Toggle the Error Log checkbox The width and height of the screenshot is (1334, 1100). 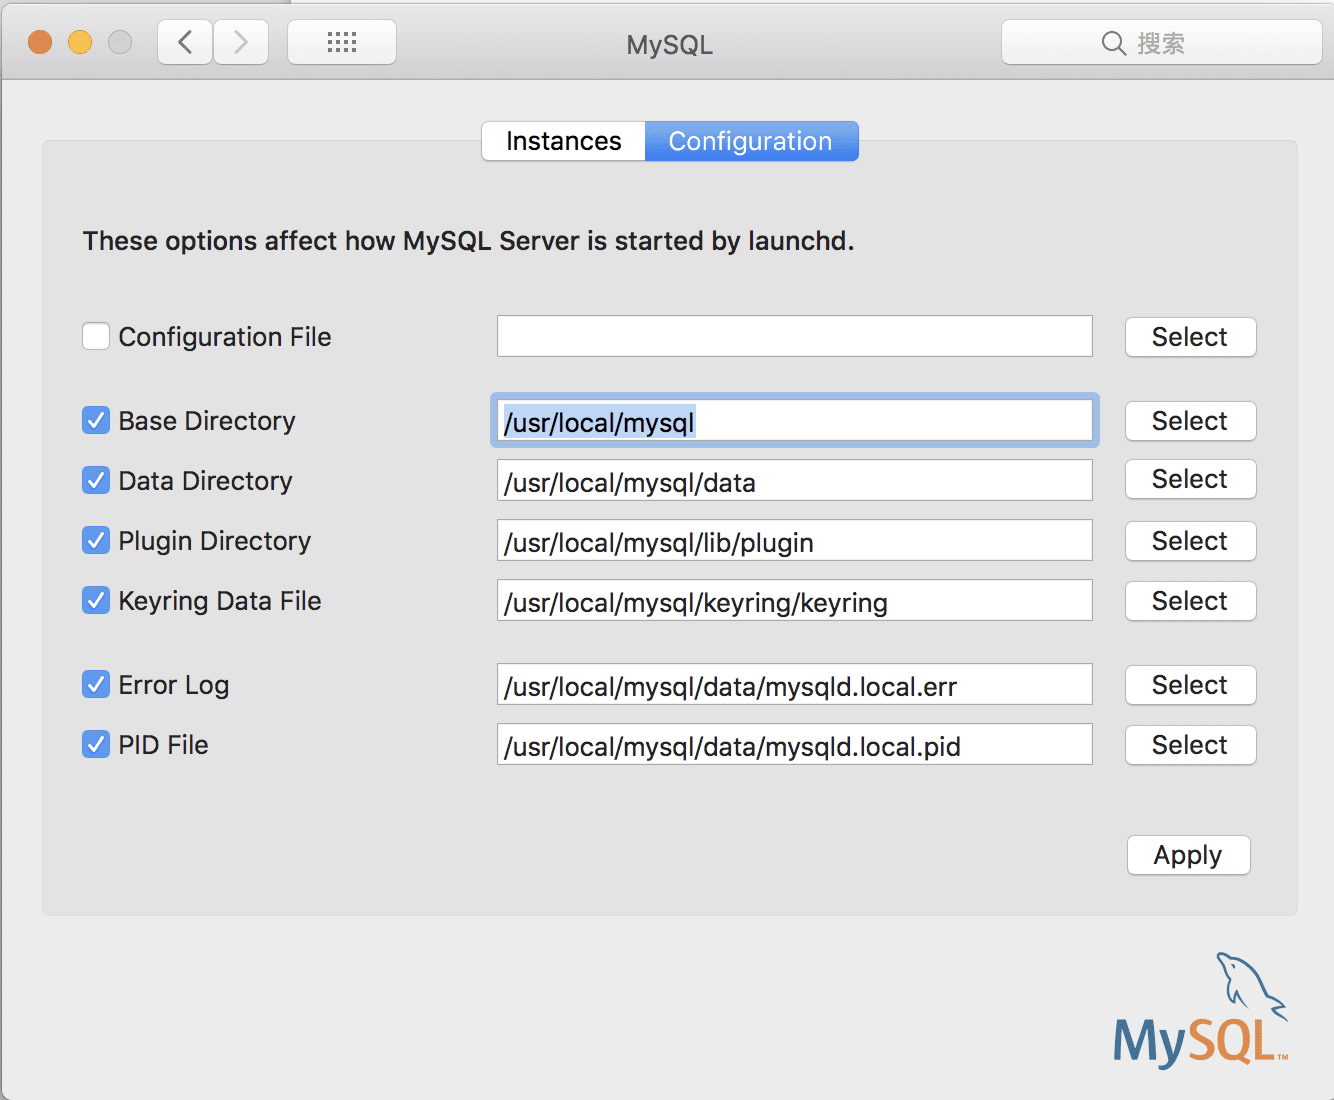(x=96, y=685)
